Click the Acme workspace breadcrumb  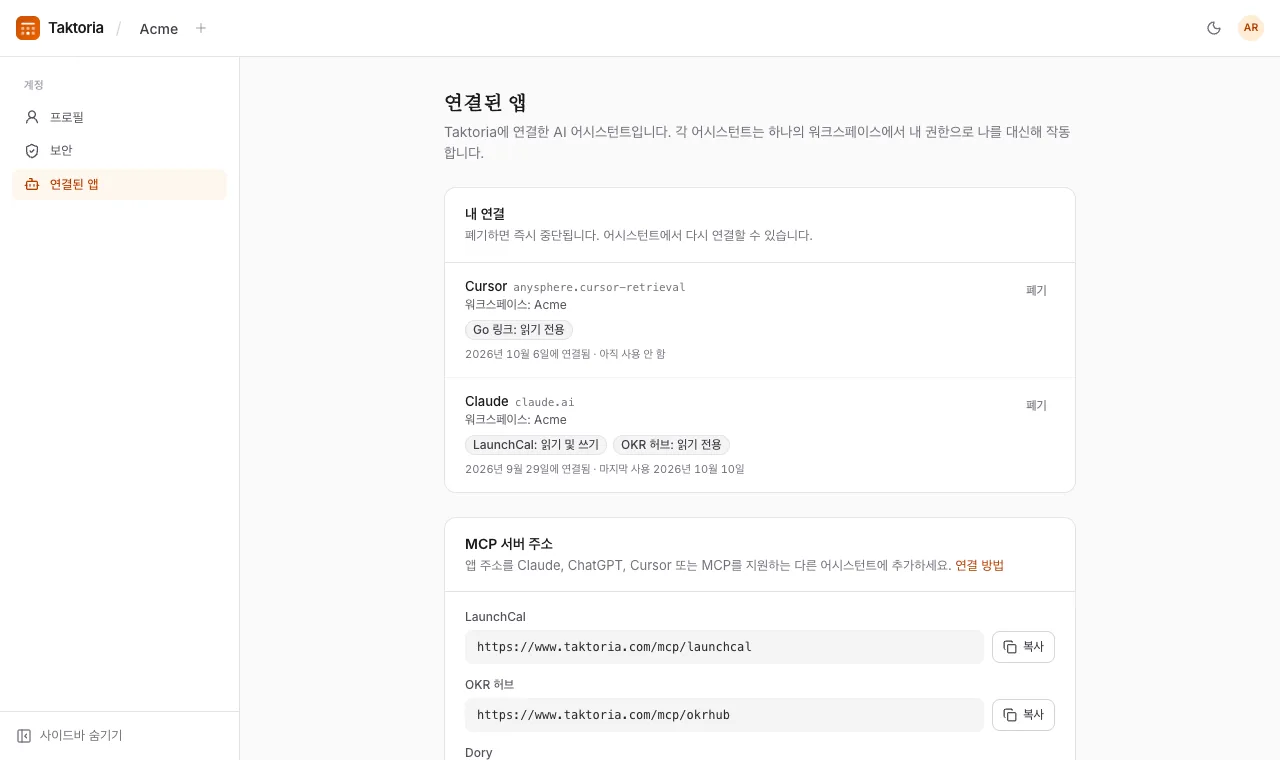(159, 29)
